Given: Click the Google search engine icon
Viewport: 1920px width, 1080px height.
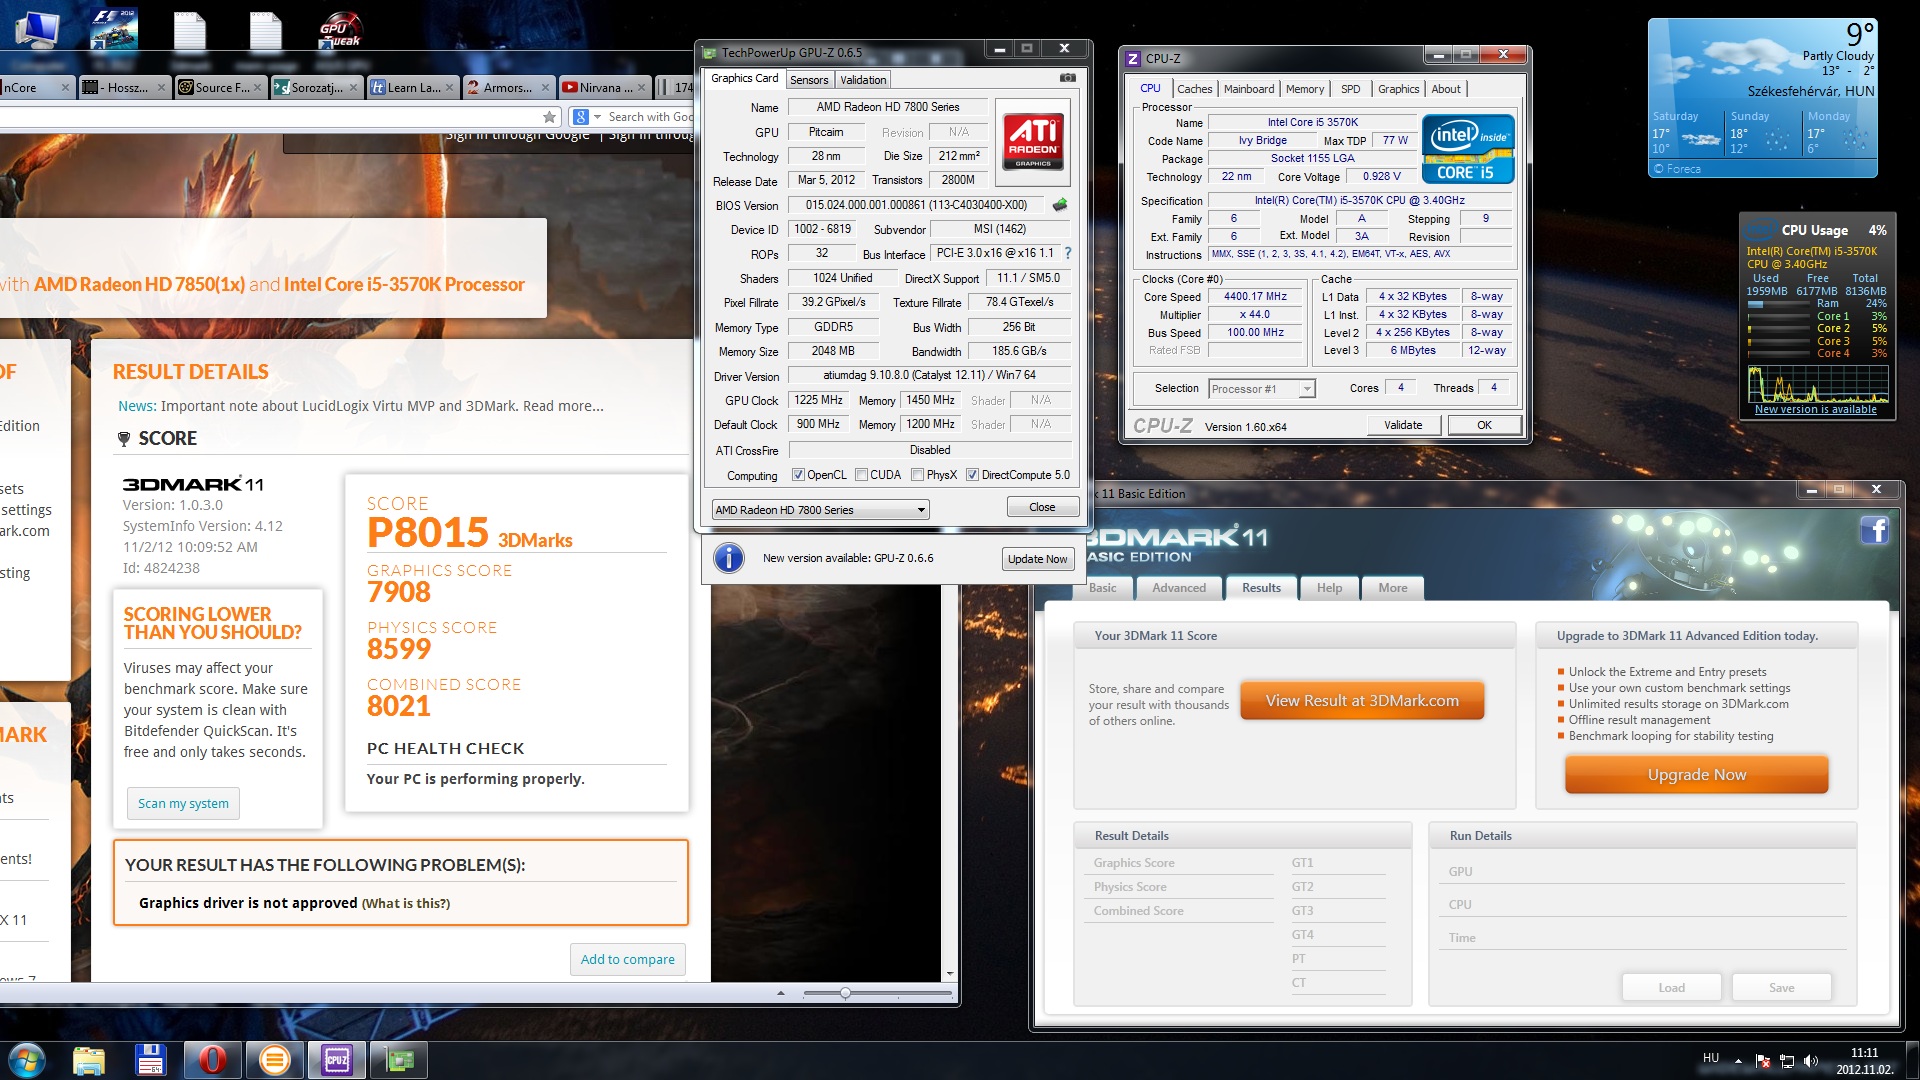Looking at the screenshot, I should 581,117.
